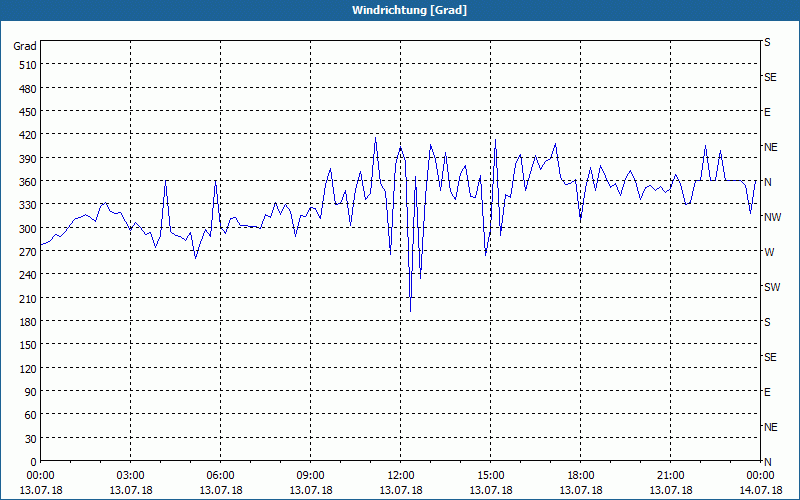Pick the 360 label on the left axis

coord(28,182)
